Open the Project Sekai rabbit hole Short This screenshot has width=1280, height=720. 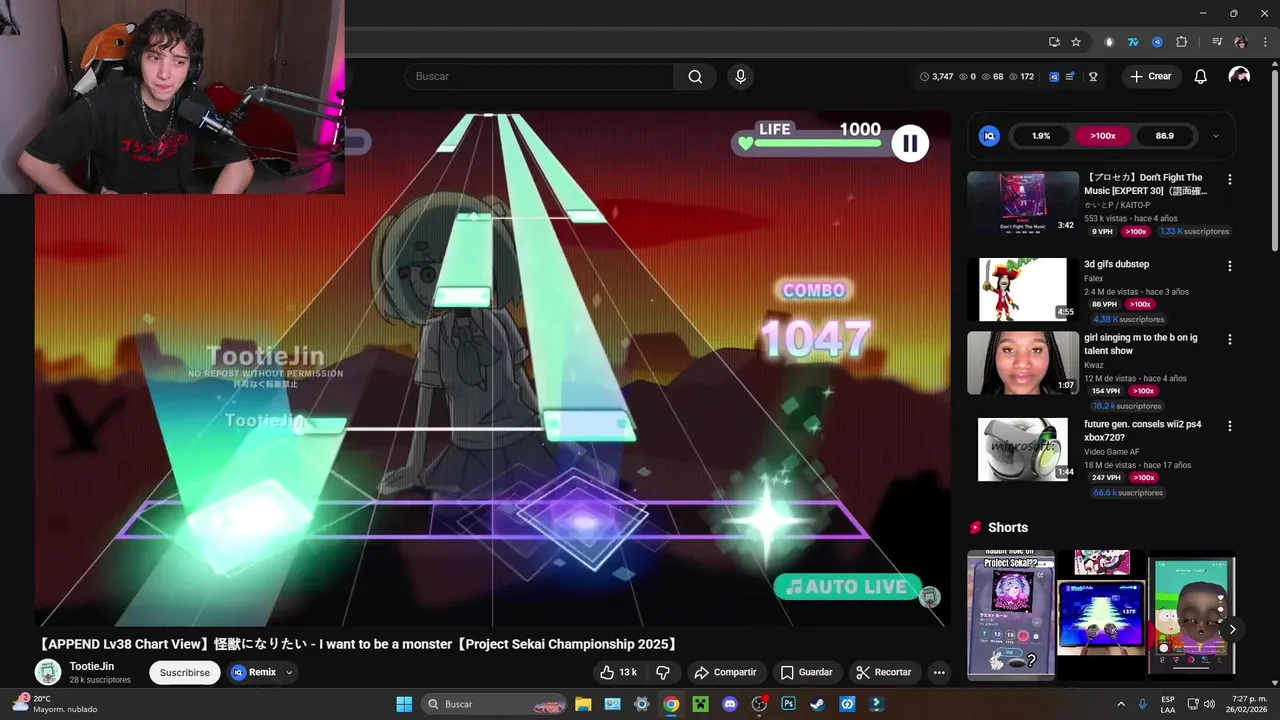(x=1010, y=614)
